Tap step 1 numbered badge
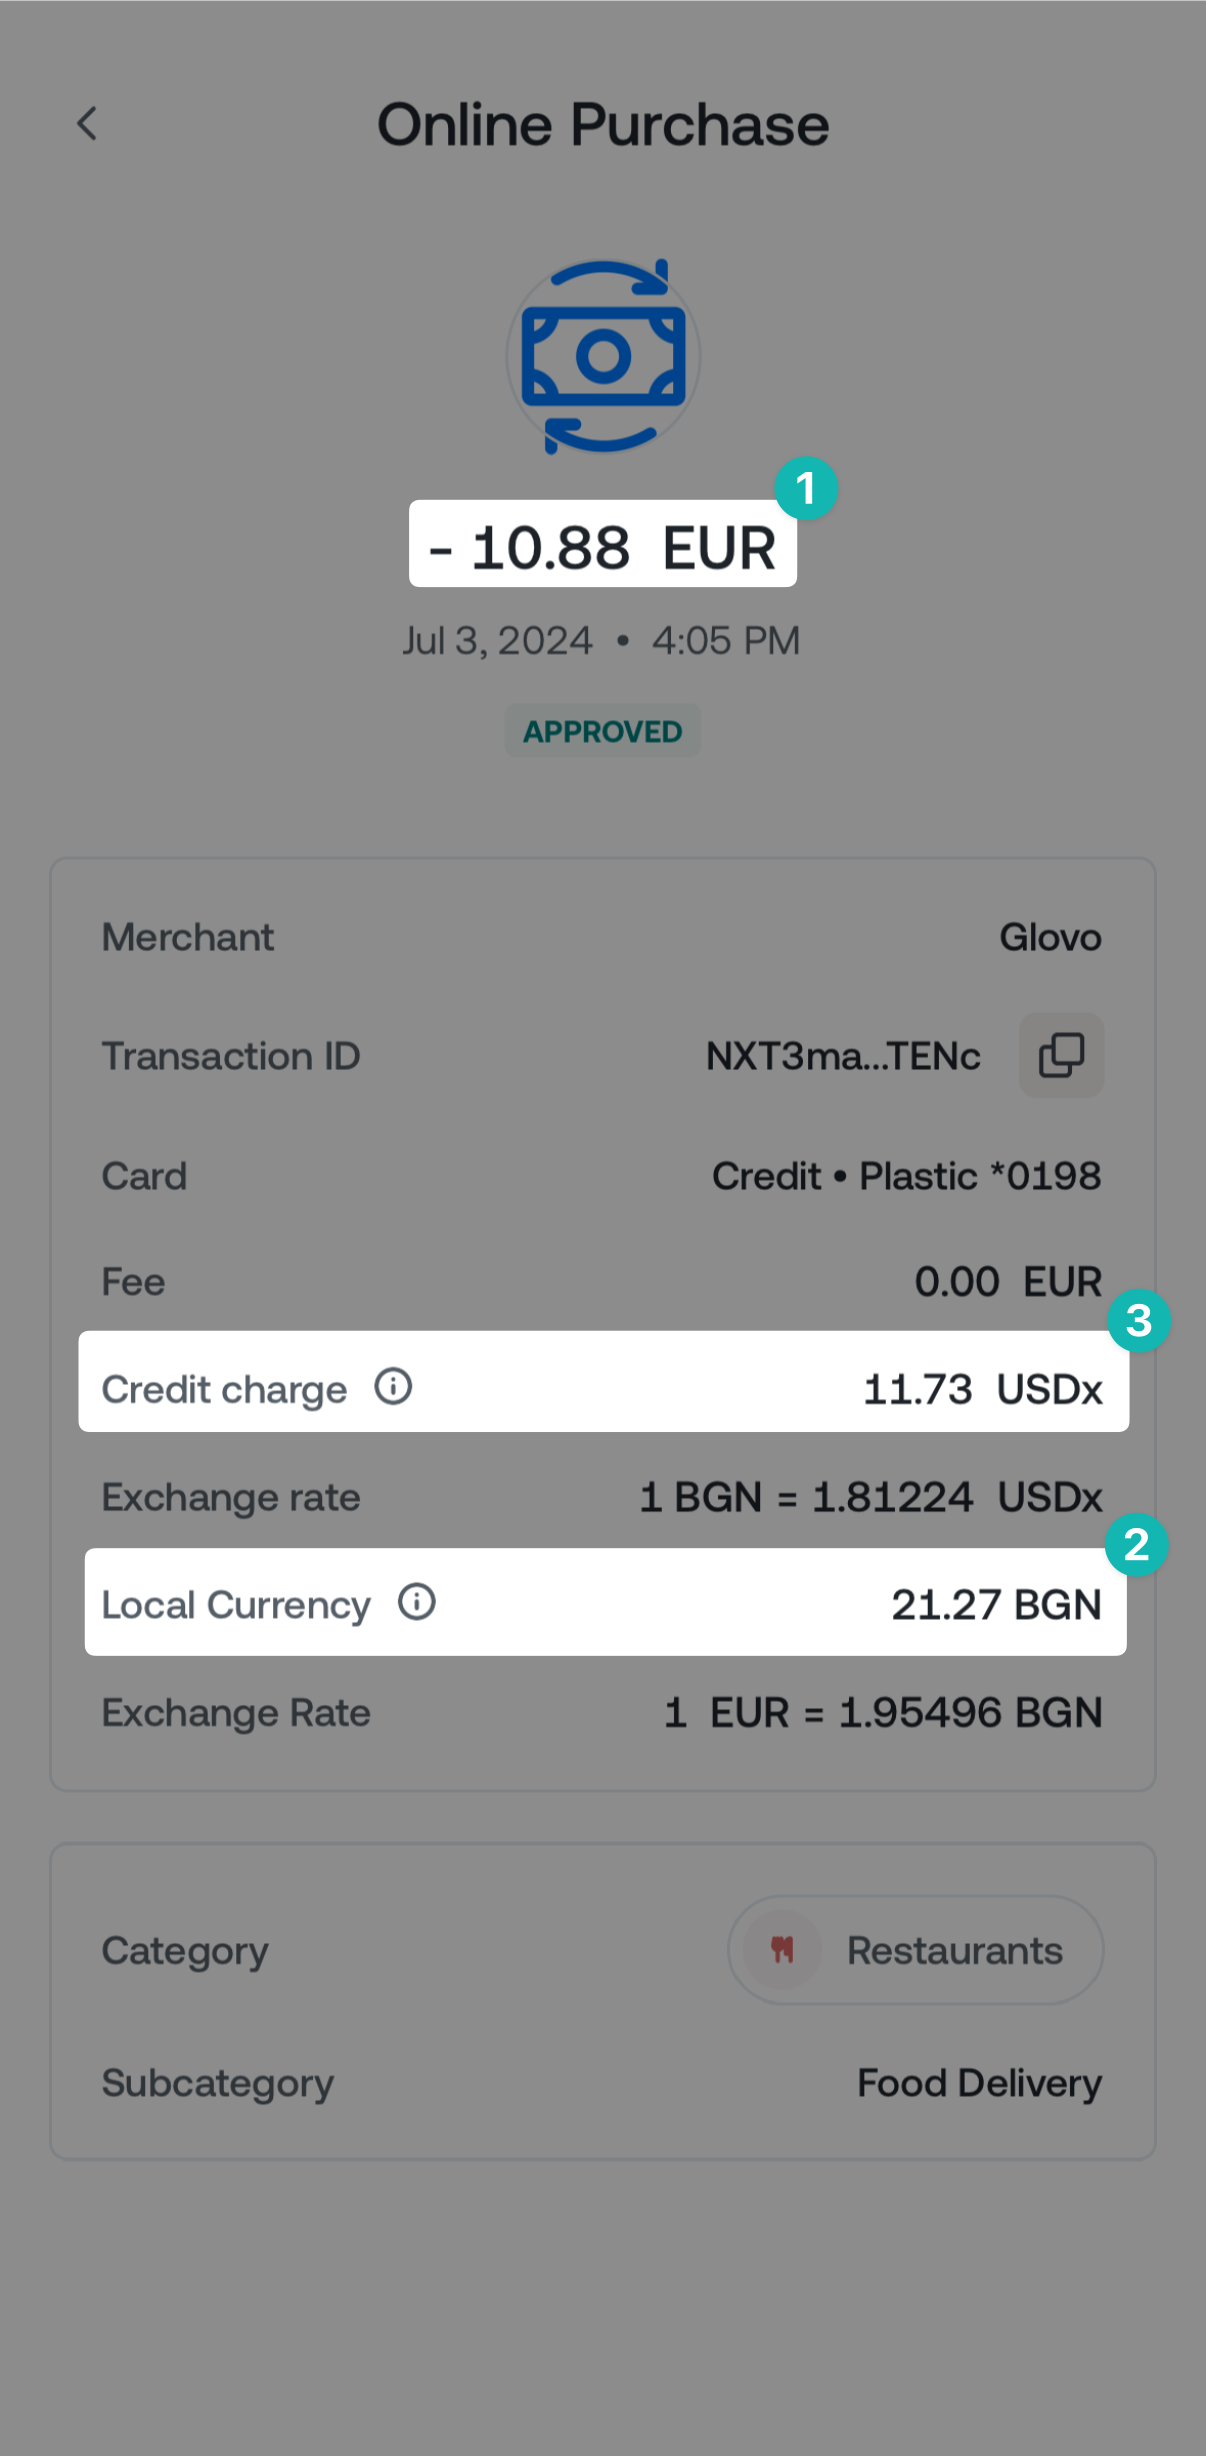1206x2456 pixels. [x=806, y=489]
